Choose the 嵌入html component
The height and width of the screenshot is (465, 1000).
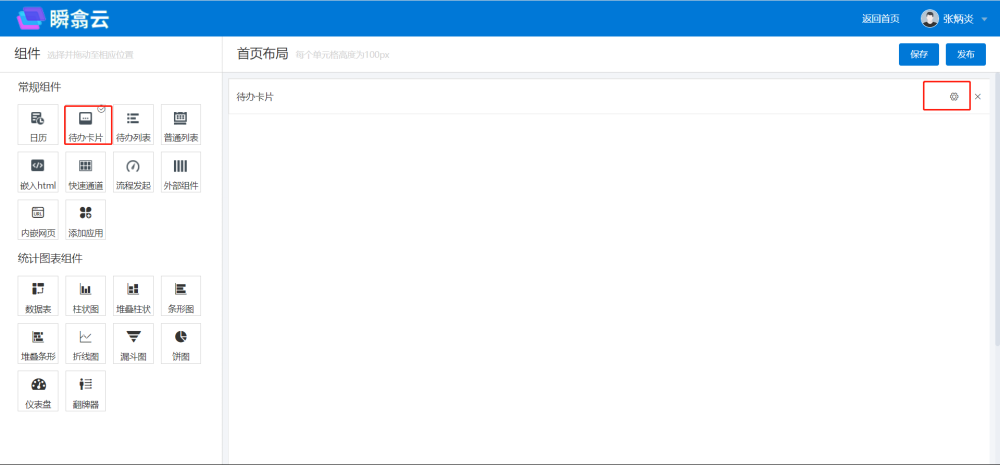37,172
